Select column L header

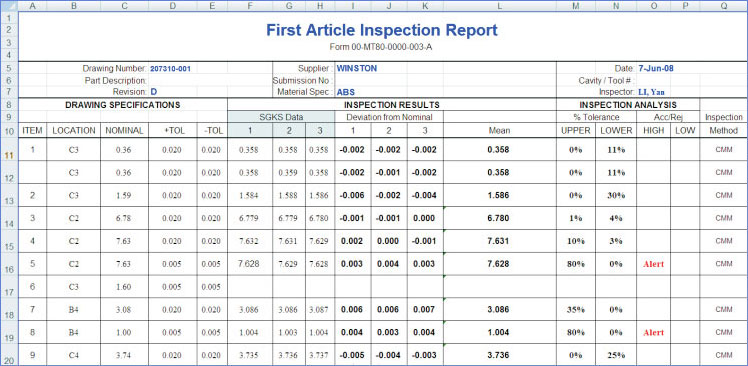(499, 6)
